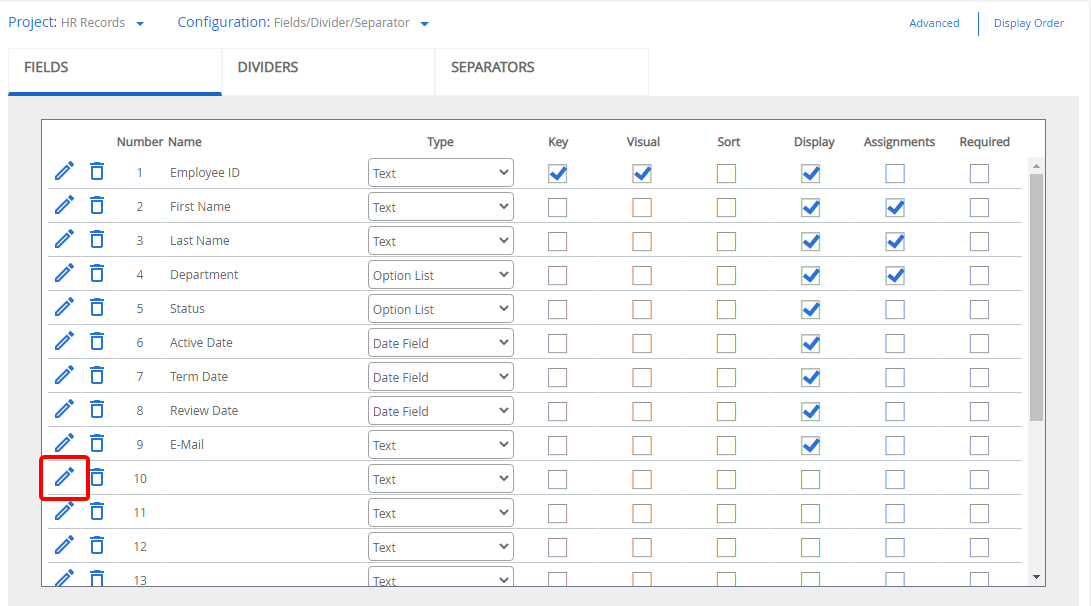Switch to the Dividers tab

click(268, 68)
